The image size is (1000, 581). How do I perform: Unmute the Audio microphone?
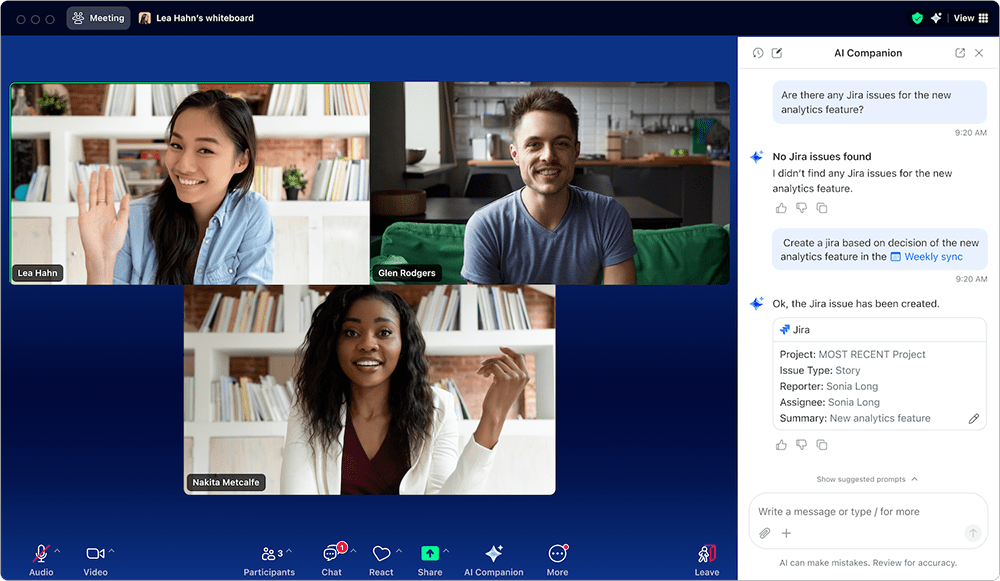[41, 560]
